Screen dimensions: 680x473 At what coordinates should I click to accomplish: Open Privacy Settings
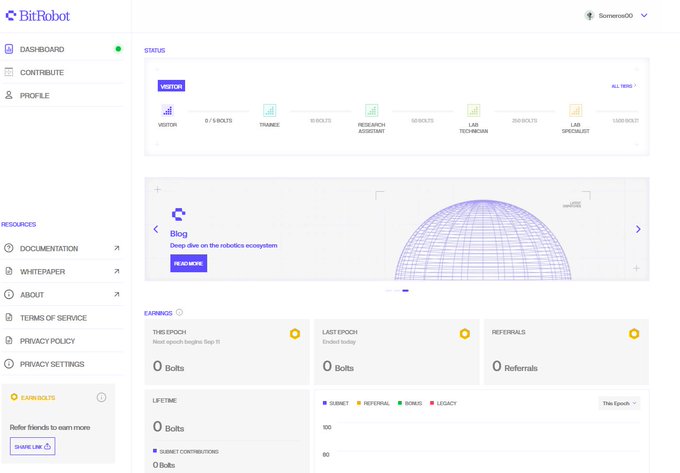[x=62, y=364]
